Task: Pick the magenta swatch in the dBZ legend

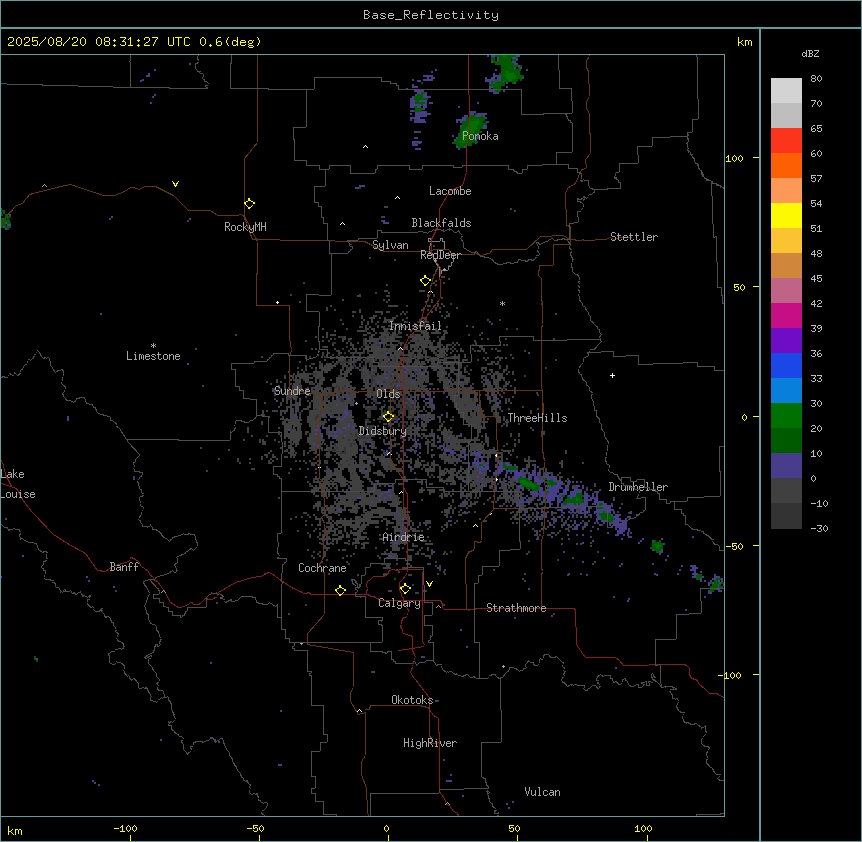Action: [786, 315]
